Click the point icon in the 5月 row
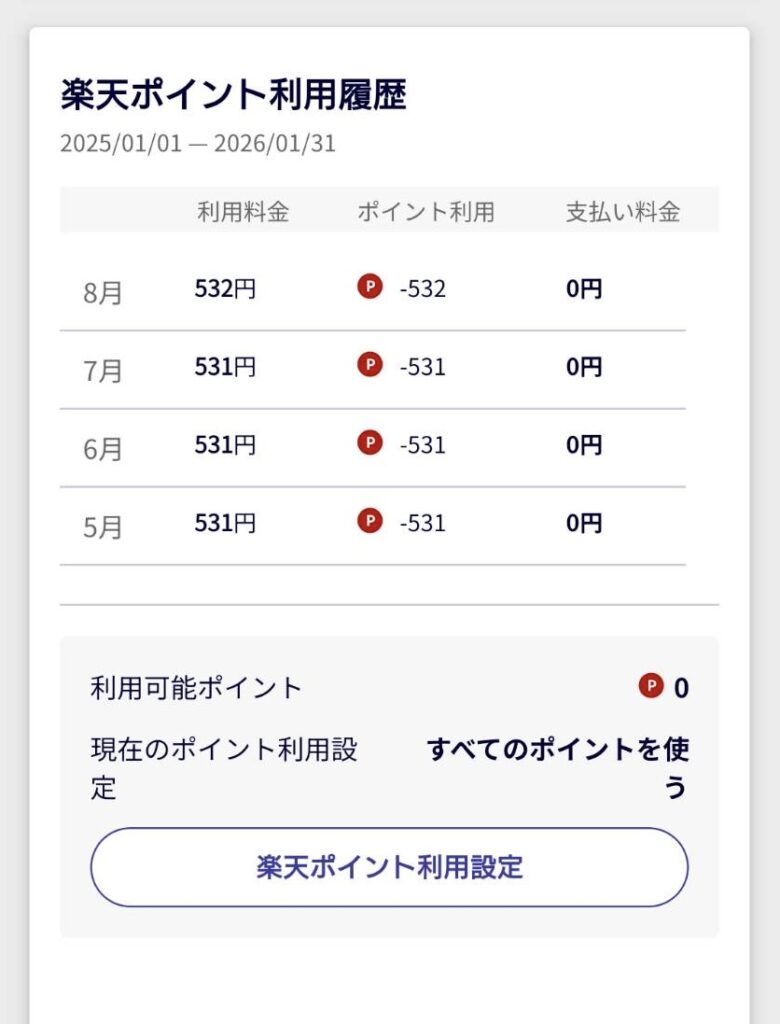Image resolution: width=780 pixels, height=1024 pixels. point(370,521)
